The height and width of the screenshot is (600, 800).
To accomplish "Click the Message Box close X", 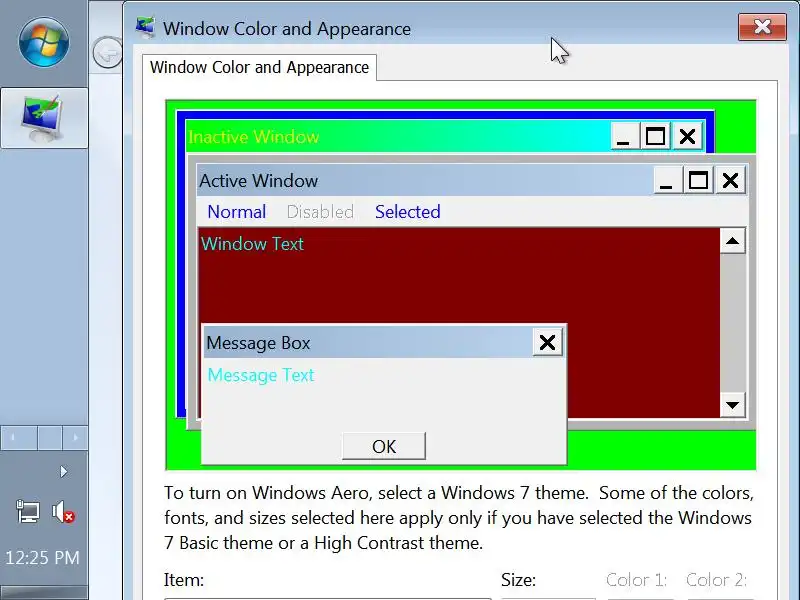I will (547, 342).
